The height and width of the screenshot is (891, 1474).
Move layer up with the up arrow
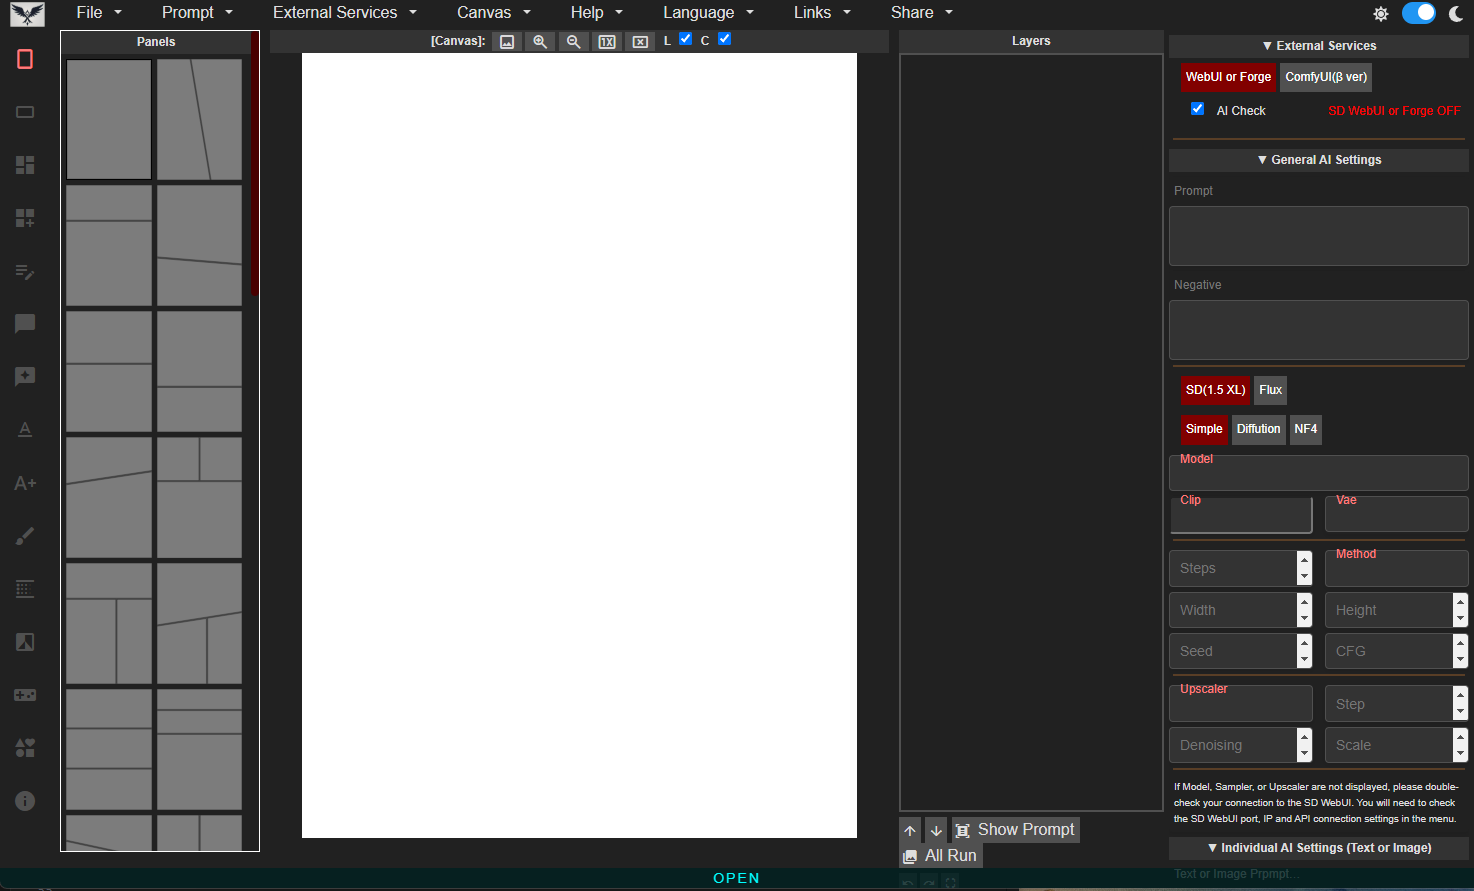(910, 830)
